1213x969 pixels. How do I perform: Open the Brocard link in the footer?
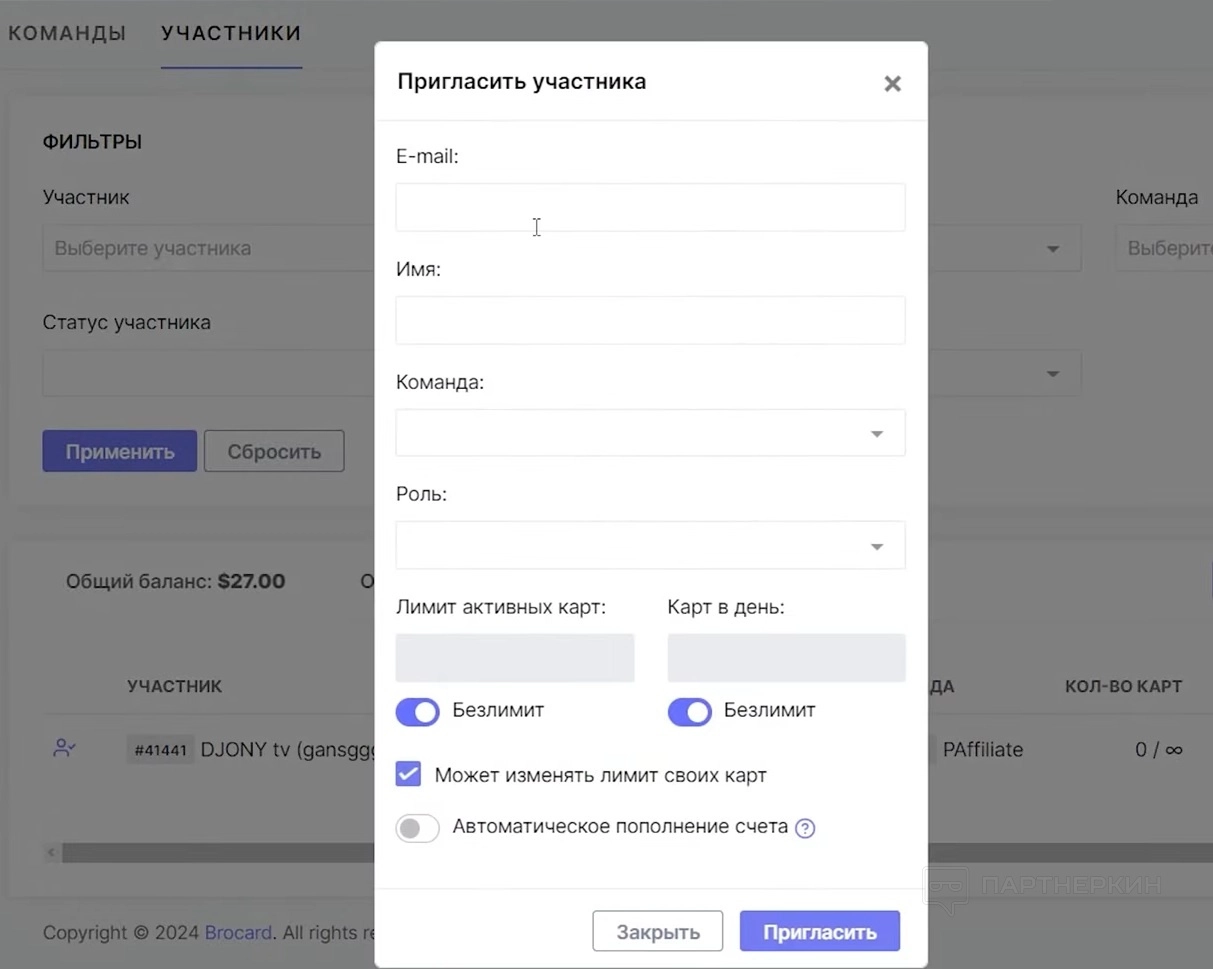[239, 933]
